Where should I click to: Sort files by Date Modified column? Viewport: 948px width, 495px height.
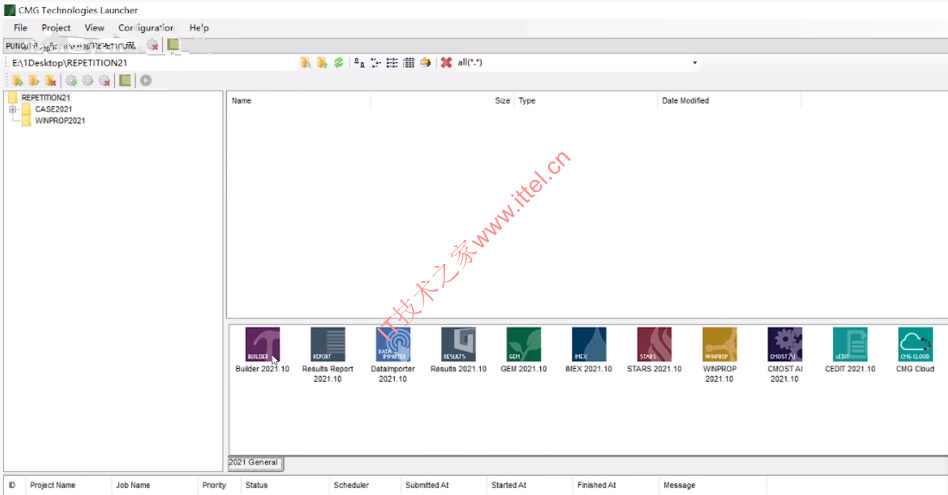pos(729,101)
